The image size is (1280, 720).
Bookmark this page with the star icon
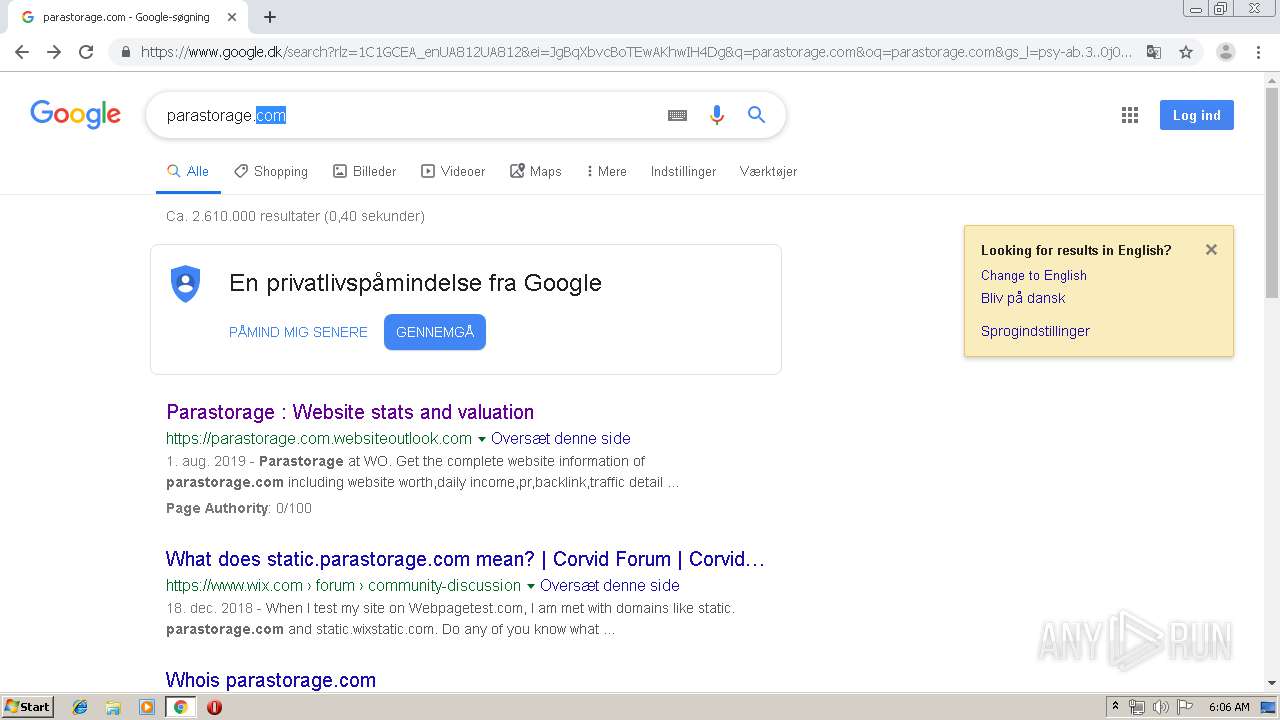pos(1186,52)
